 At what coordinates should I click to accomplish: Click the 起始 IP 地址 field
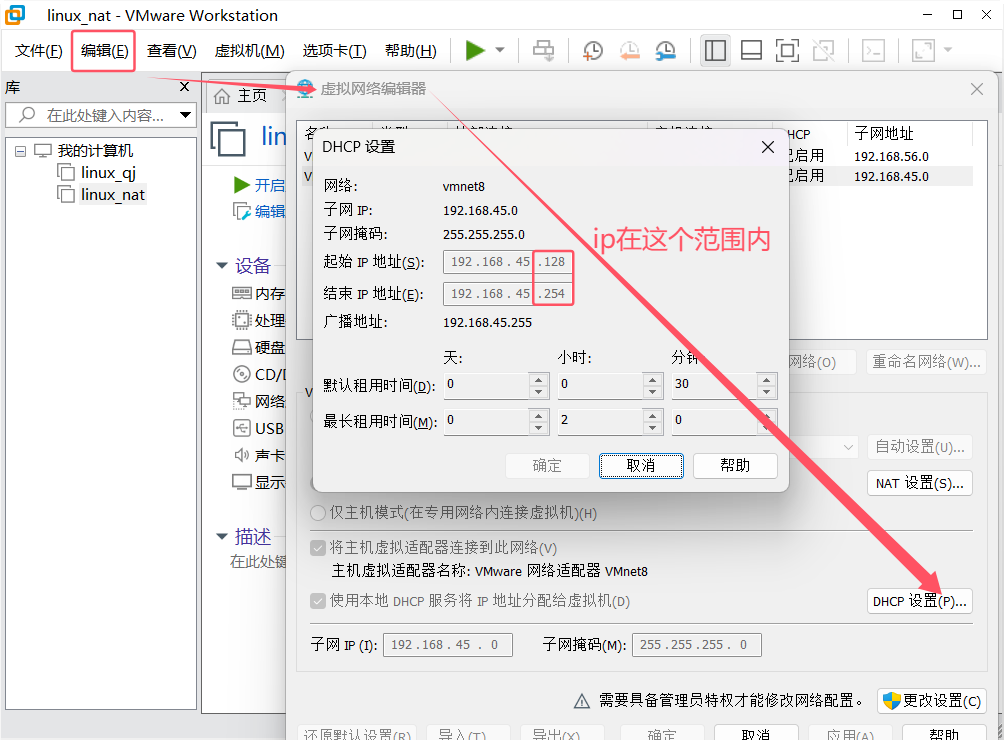[506, 262]
